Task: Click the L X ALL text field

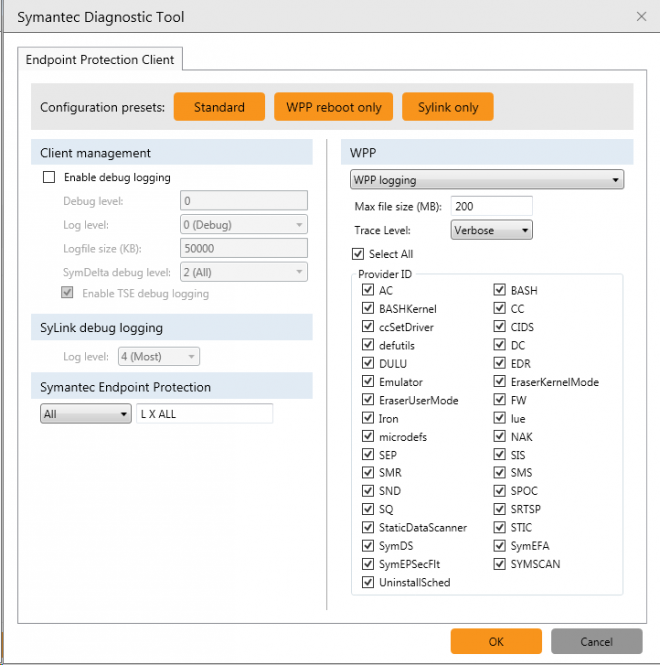Action: pyautogui.click(x=205, y=414)
